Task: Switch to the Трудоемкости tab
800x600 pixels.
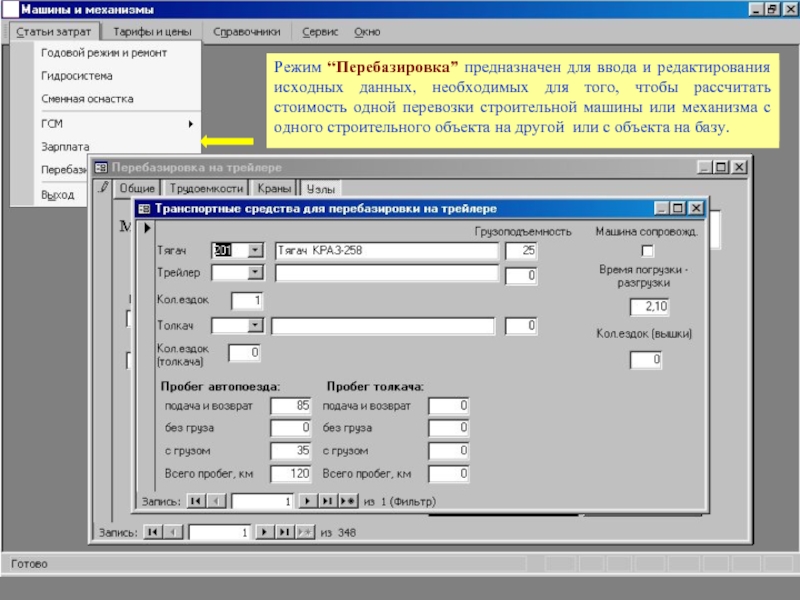Action: (x=206, y=188)
